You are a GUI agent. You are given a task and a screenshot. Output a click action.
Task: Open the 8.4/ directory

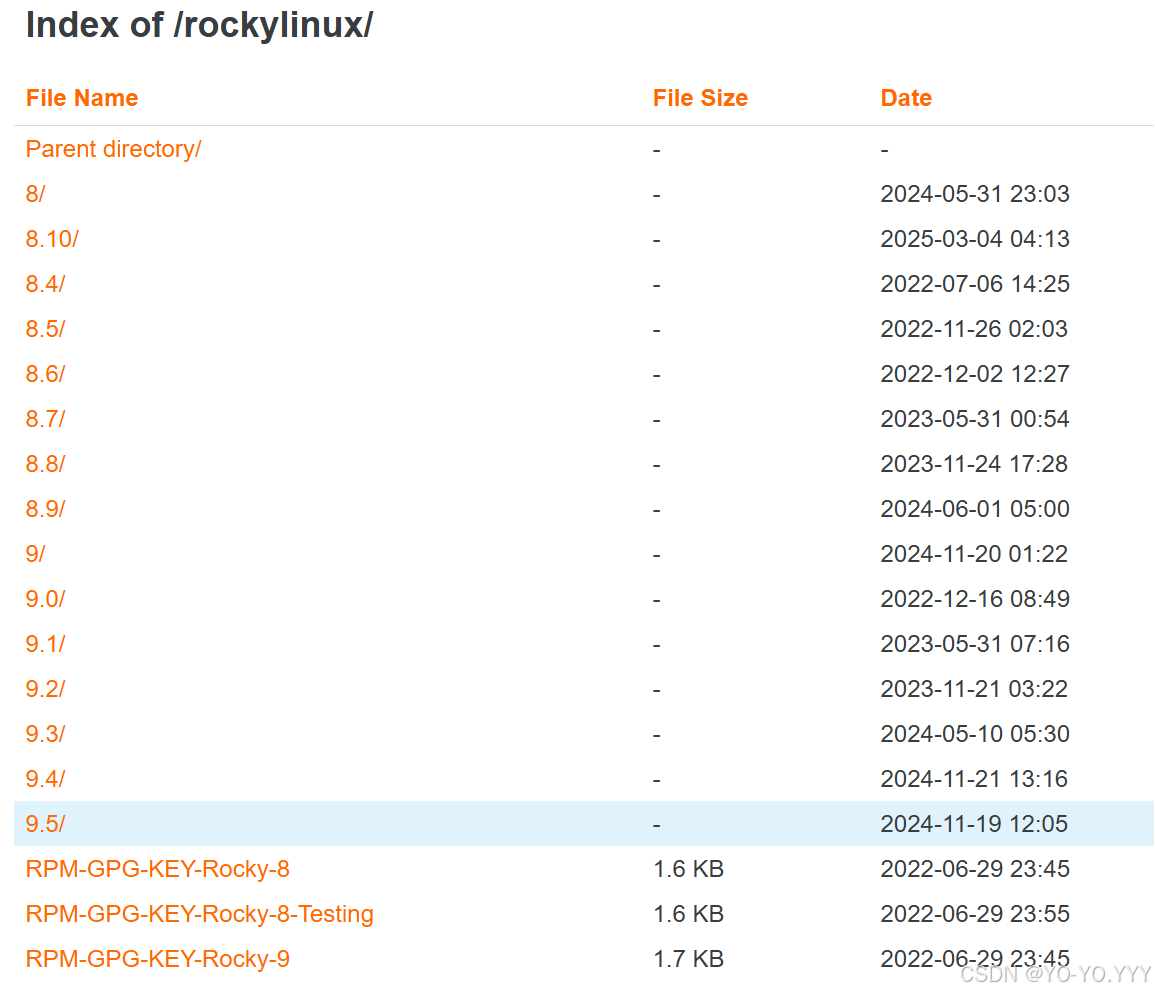[46, 284]
